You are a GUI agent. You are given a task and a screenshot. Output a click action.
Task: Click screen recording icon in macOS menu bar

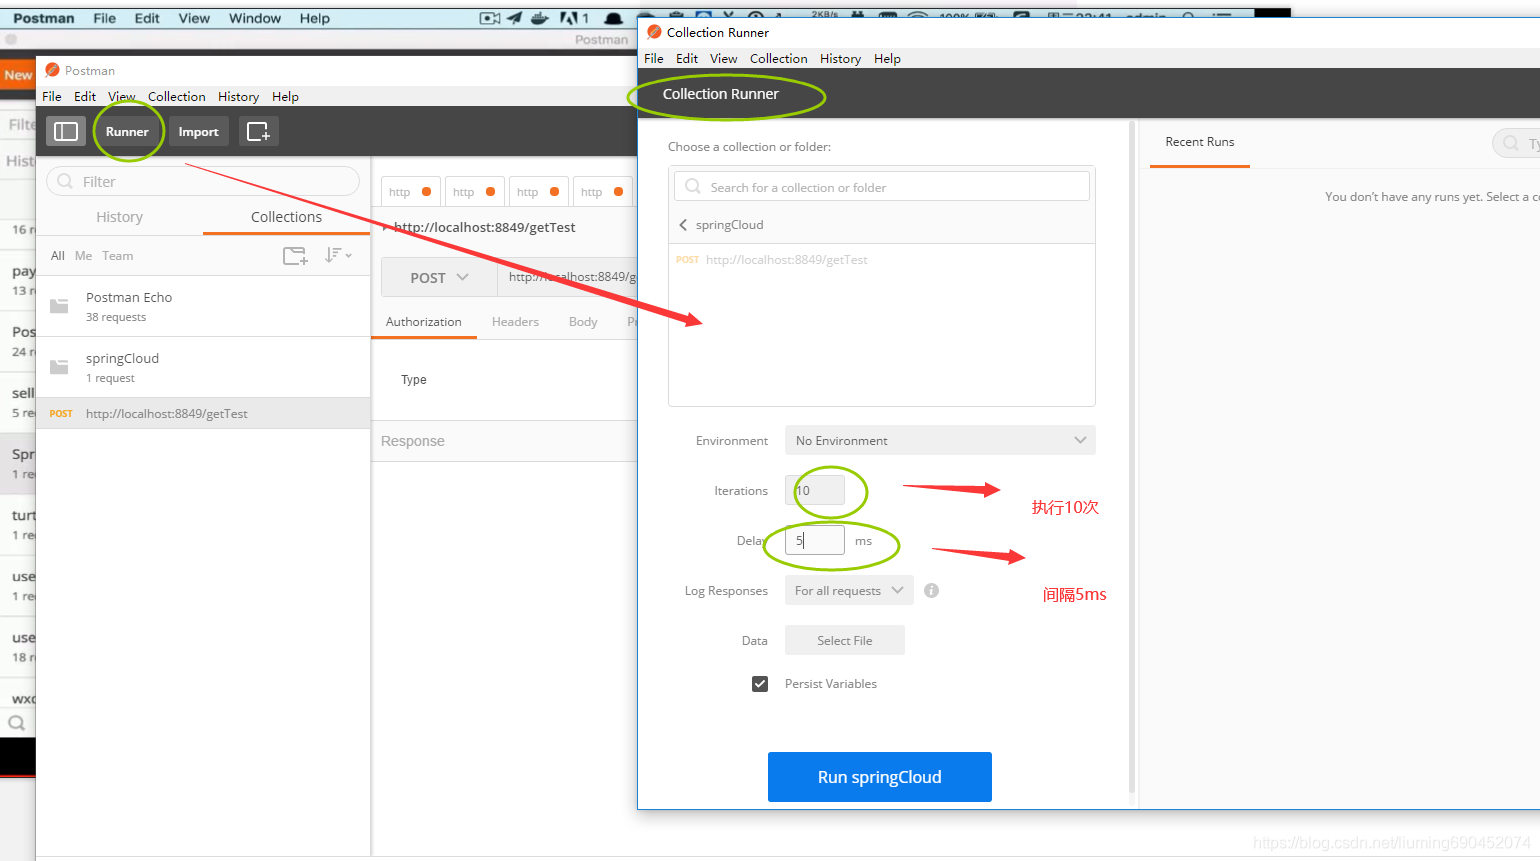489,18
